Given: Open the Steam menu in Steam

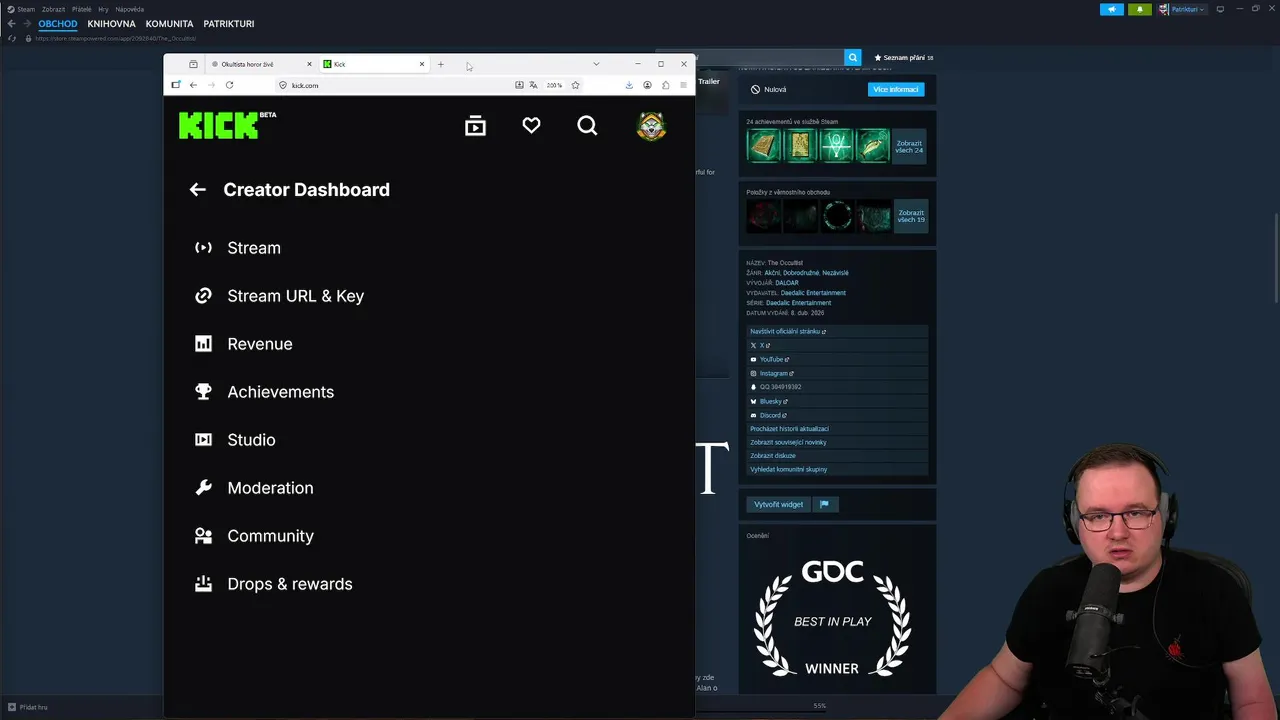Looking at the screenshot, I should coord(25,9).
